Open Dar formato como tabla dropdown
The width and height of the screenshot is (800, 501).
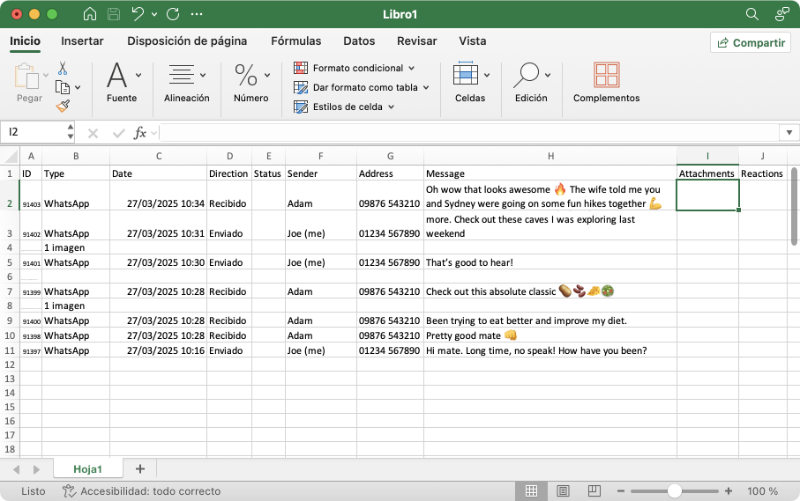coord(361,87)
